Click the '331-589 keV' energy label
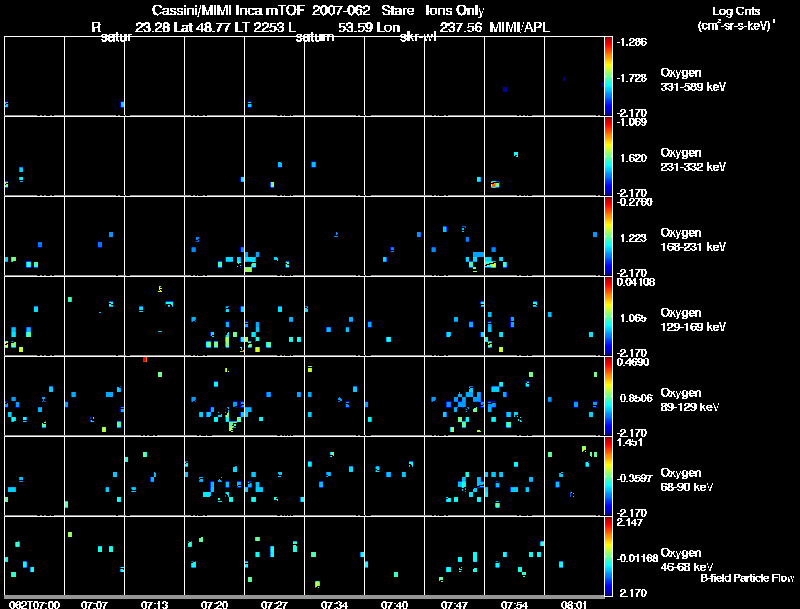The image size is (800, 609). click(693, 87)
